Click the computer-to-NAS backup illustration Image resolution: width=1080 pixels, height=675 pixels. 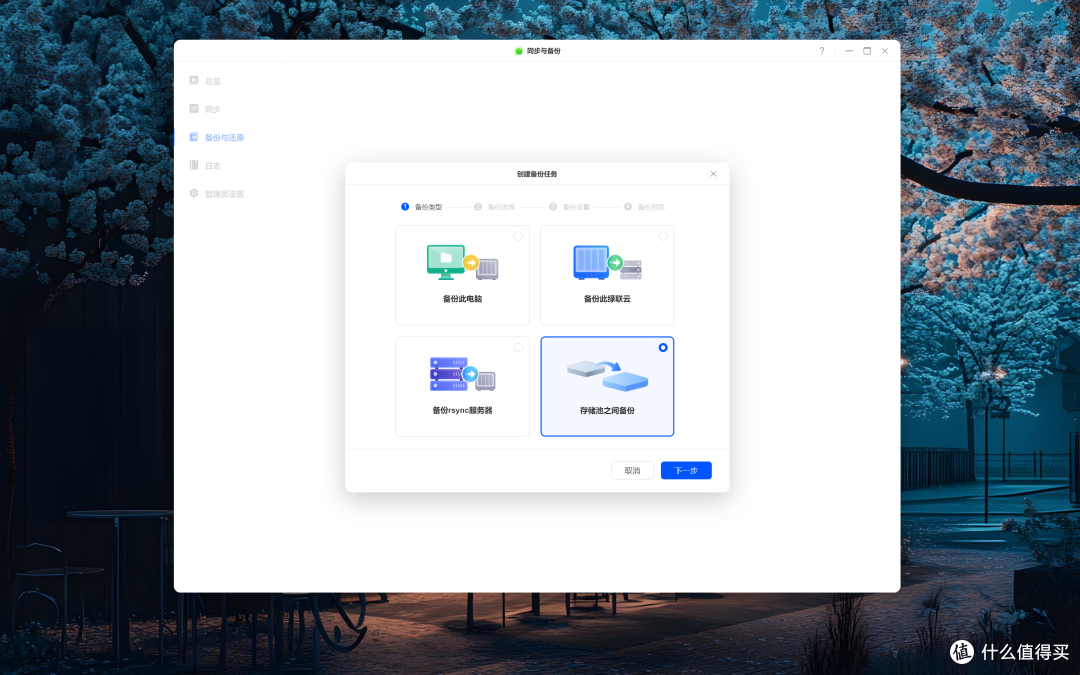[462, 262]
